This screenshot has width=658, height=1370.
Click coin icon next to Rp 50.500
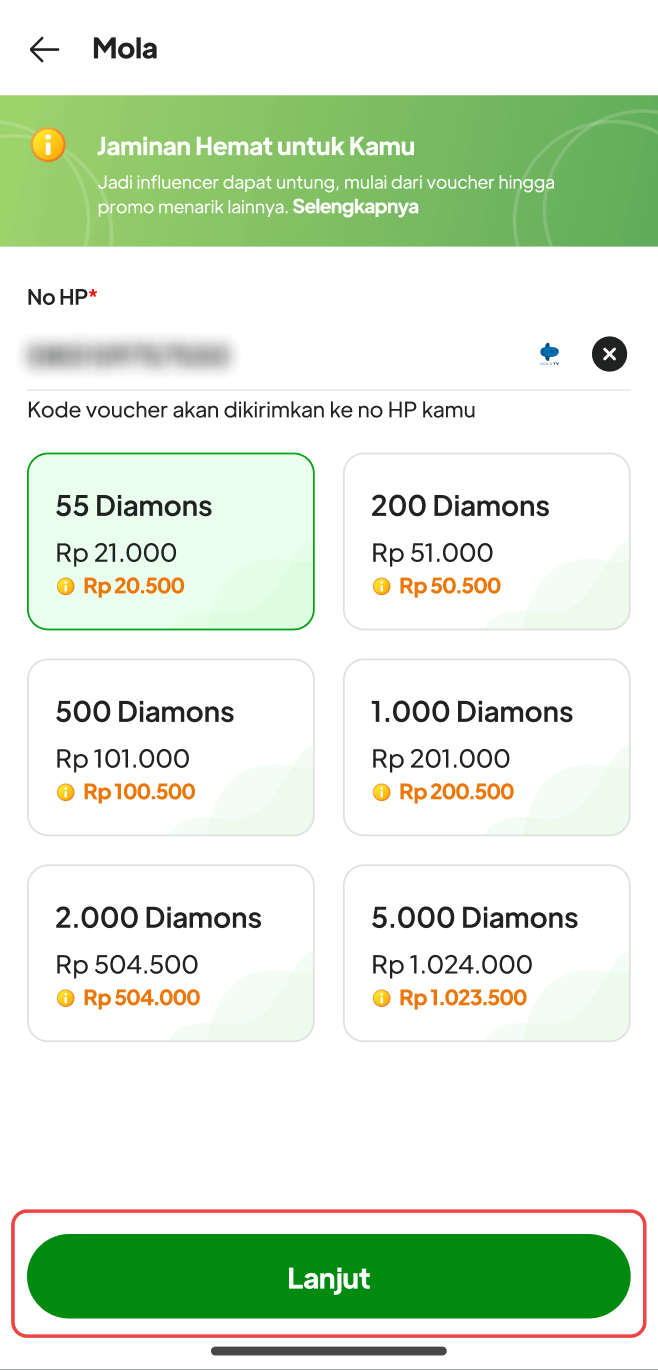click(381, 587)
